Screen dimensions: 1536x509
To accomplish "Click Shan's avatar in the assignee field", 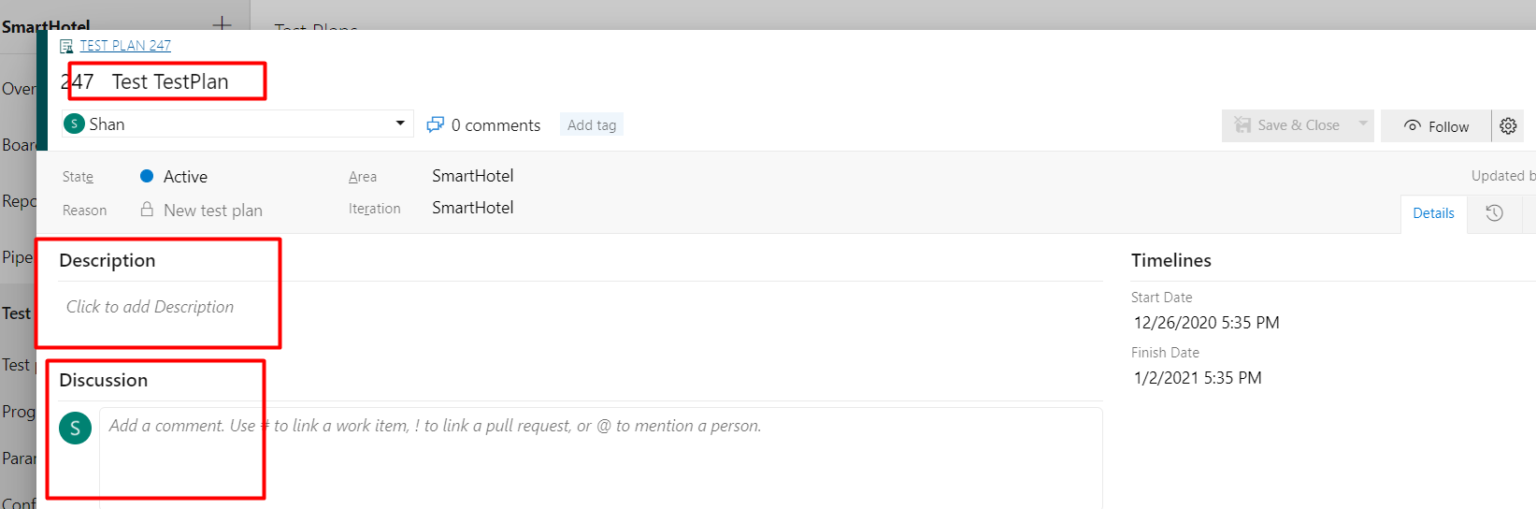I will [74, 124].
